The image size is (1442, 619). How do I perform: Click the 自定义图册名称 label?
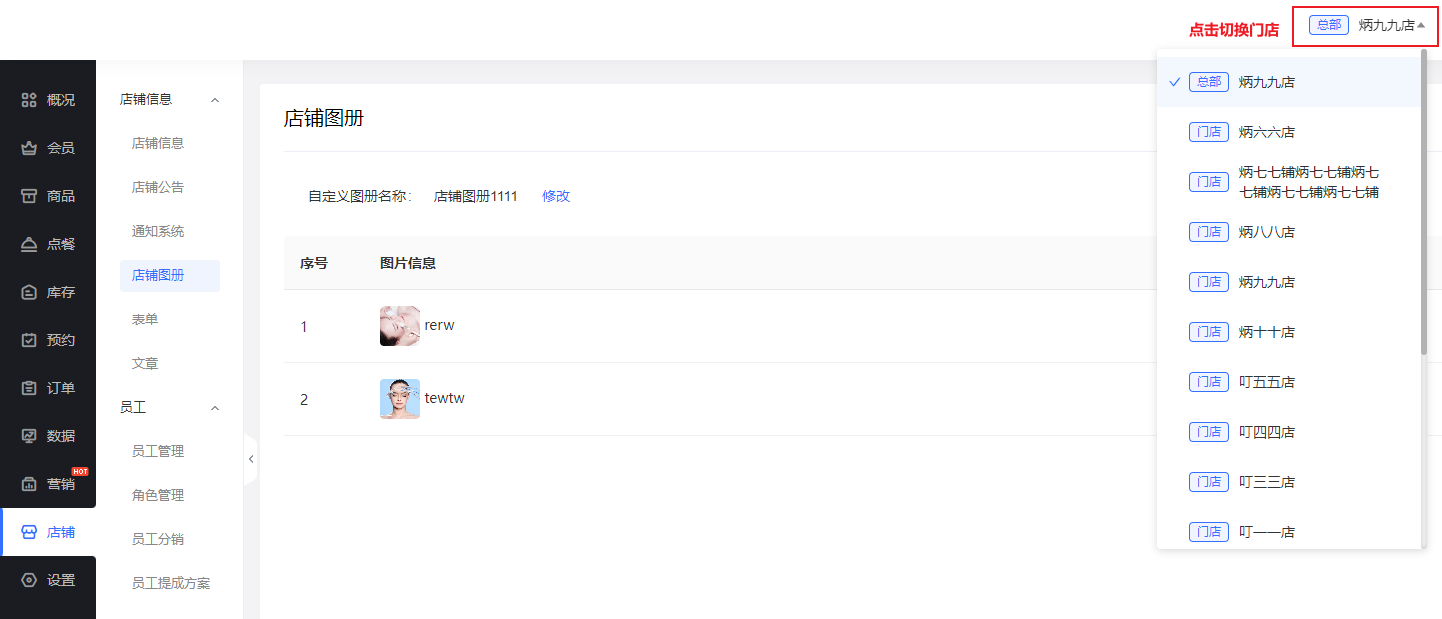[360, 196]
